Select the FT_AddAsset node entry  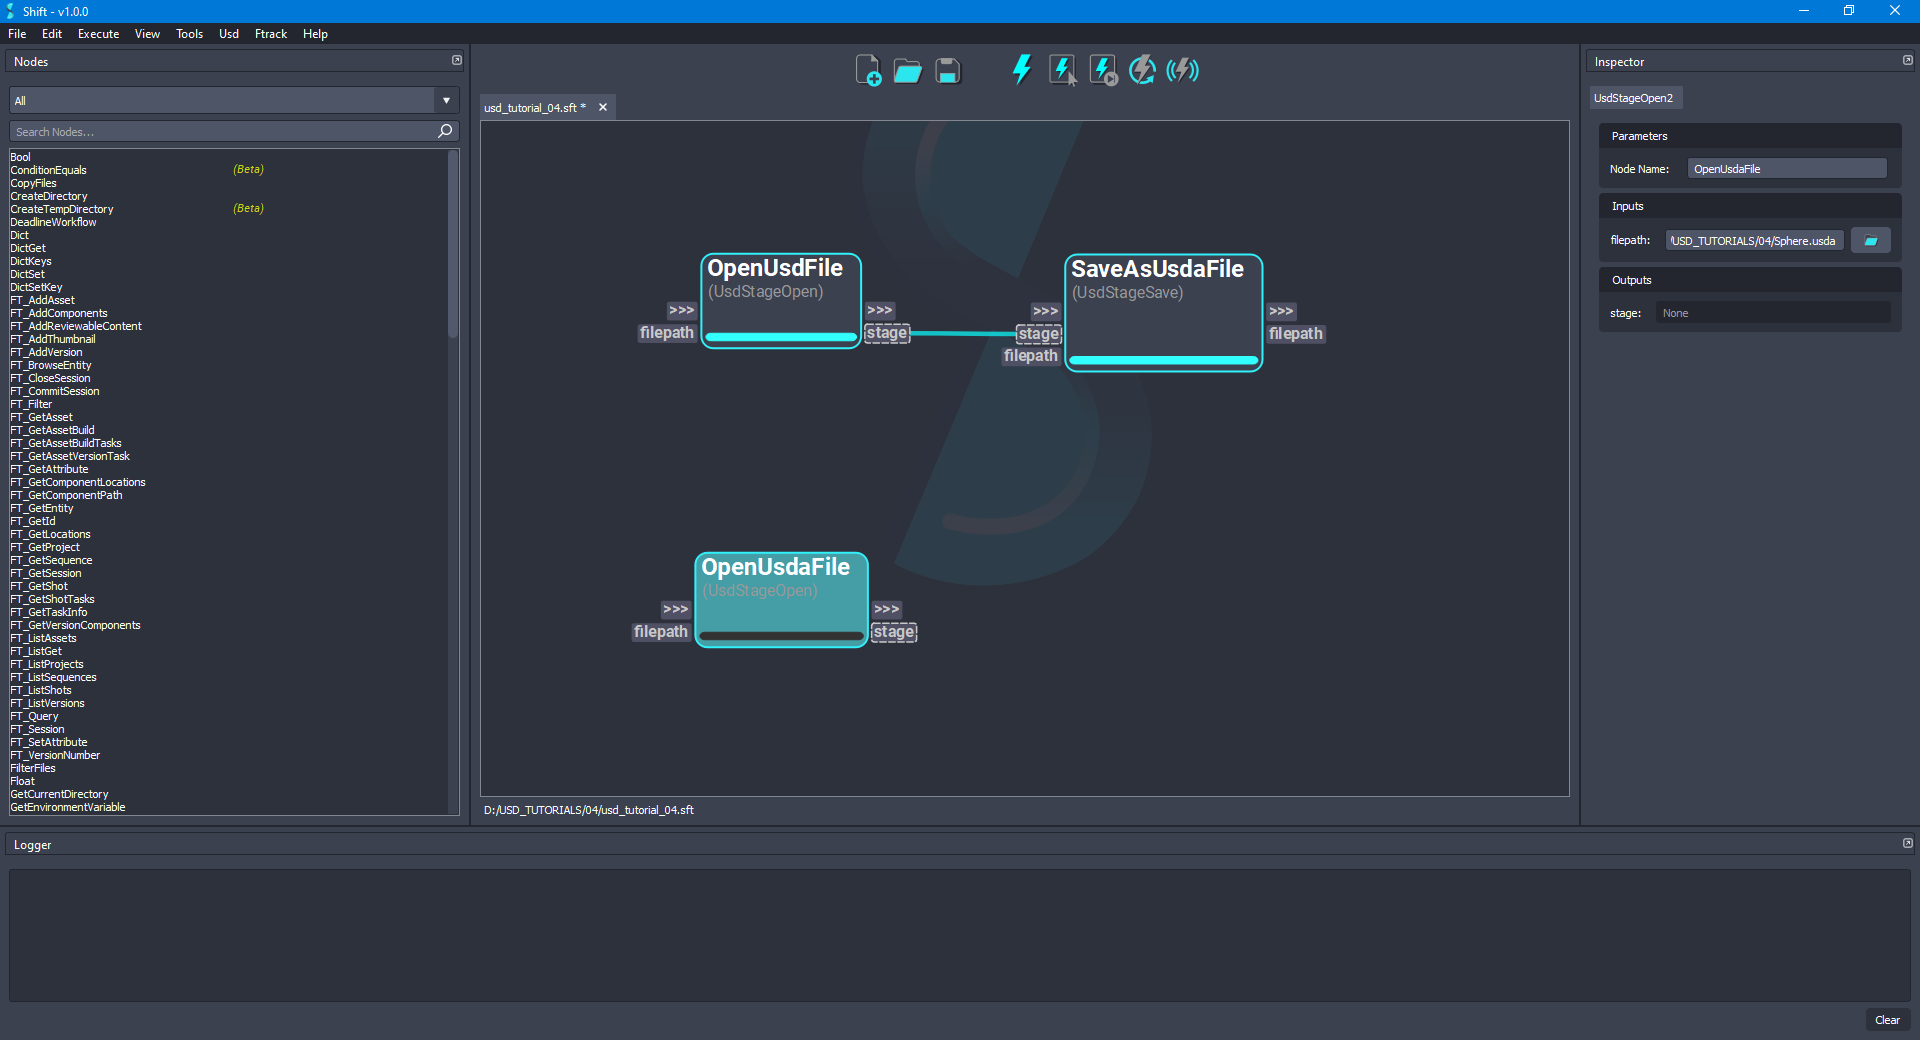(42, 300)
